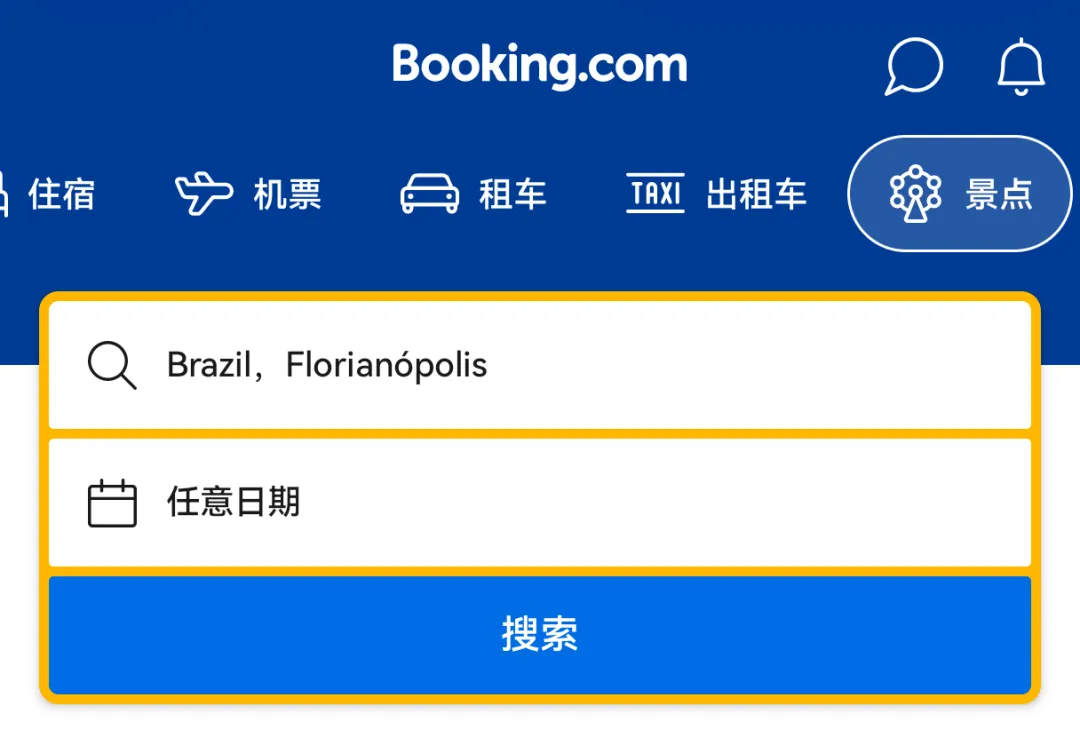Click the calendar icon
1080x753 pixels.
[x=112, y=502]
